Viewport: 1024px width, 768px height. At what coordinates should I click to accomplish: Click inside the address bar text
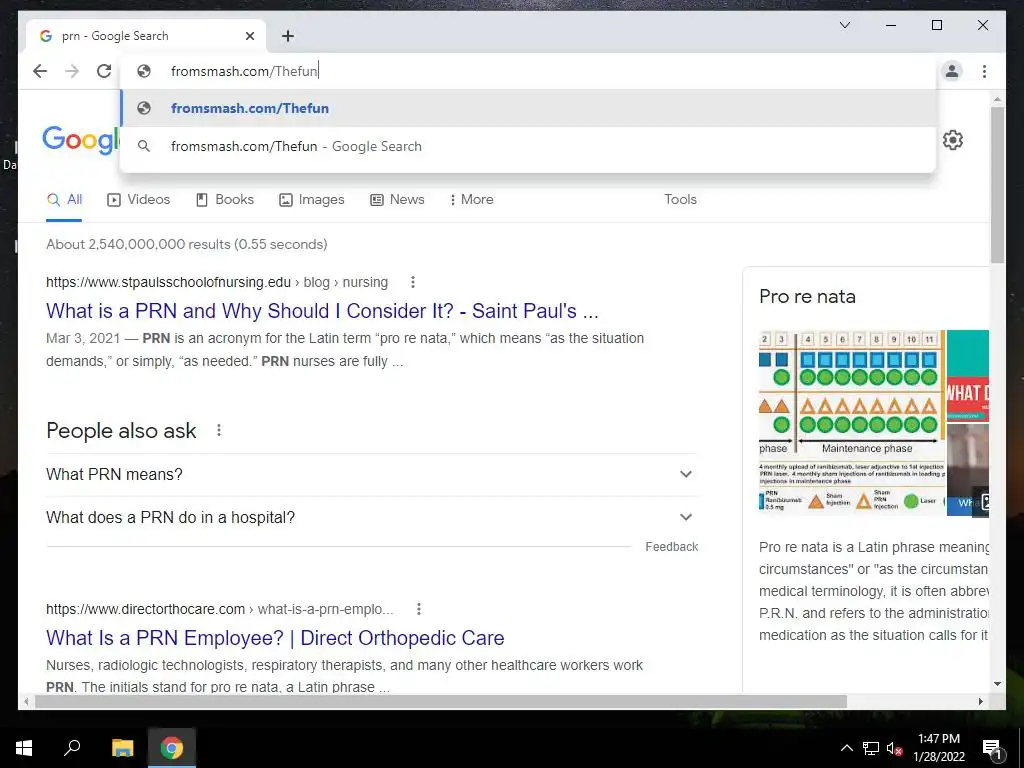click(244, 71)
